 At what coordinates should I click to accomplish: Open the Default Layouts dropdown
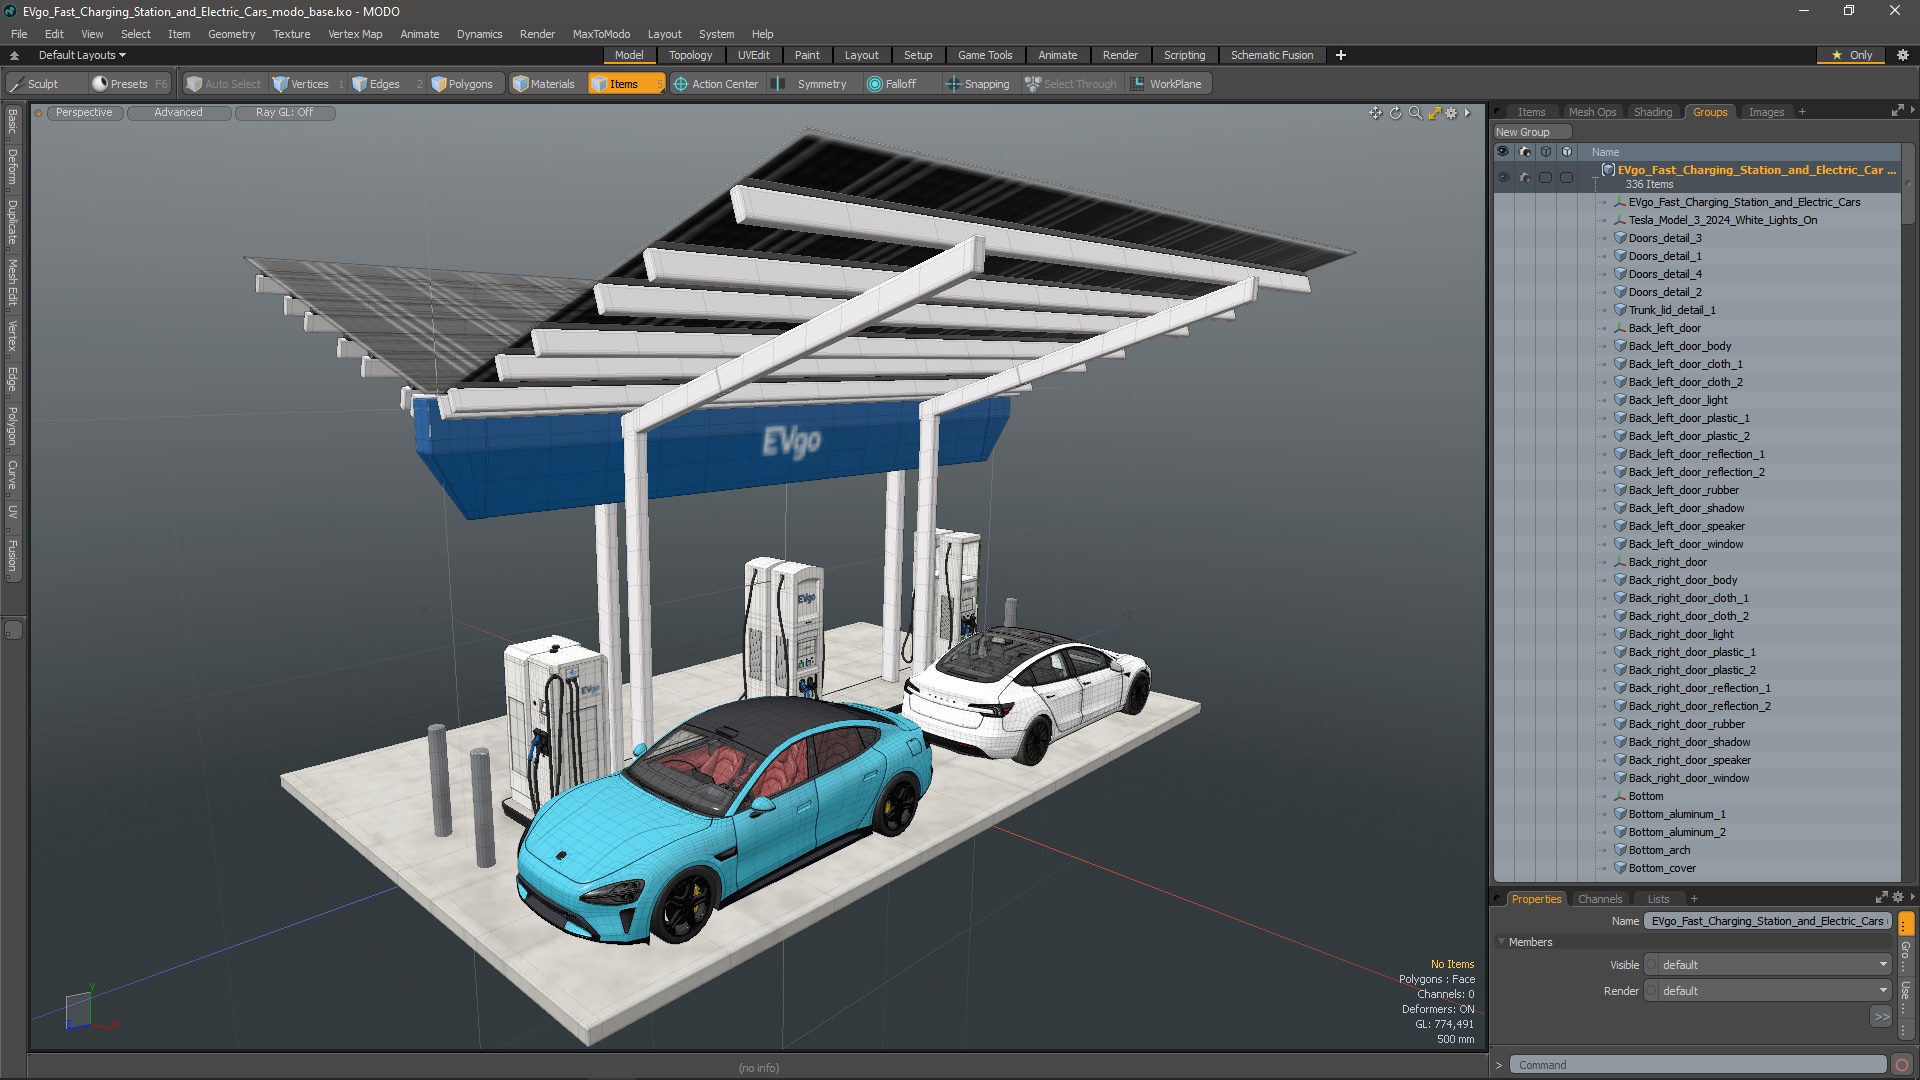coord(82,55)
